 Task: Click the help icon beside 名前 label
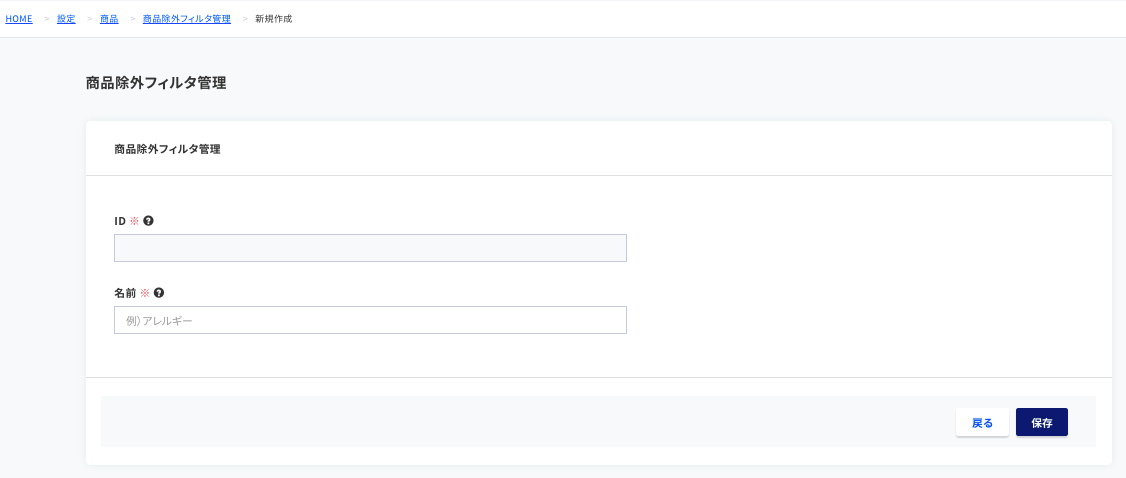159,293
